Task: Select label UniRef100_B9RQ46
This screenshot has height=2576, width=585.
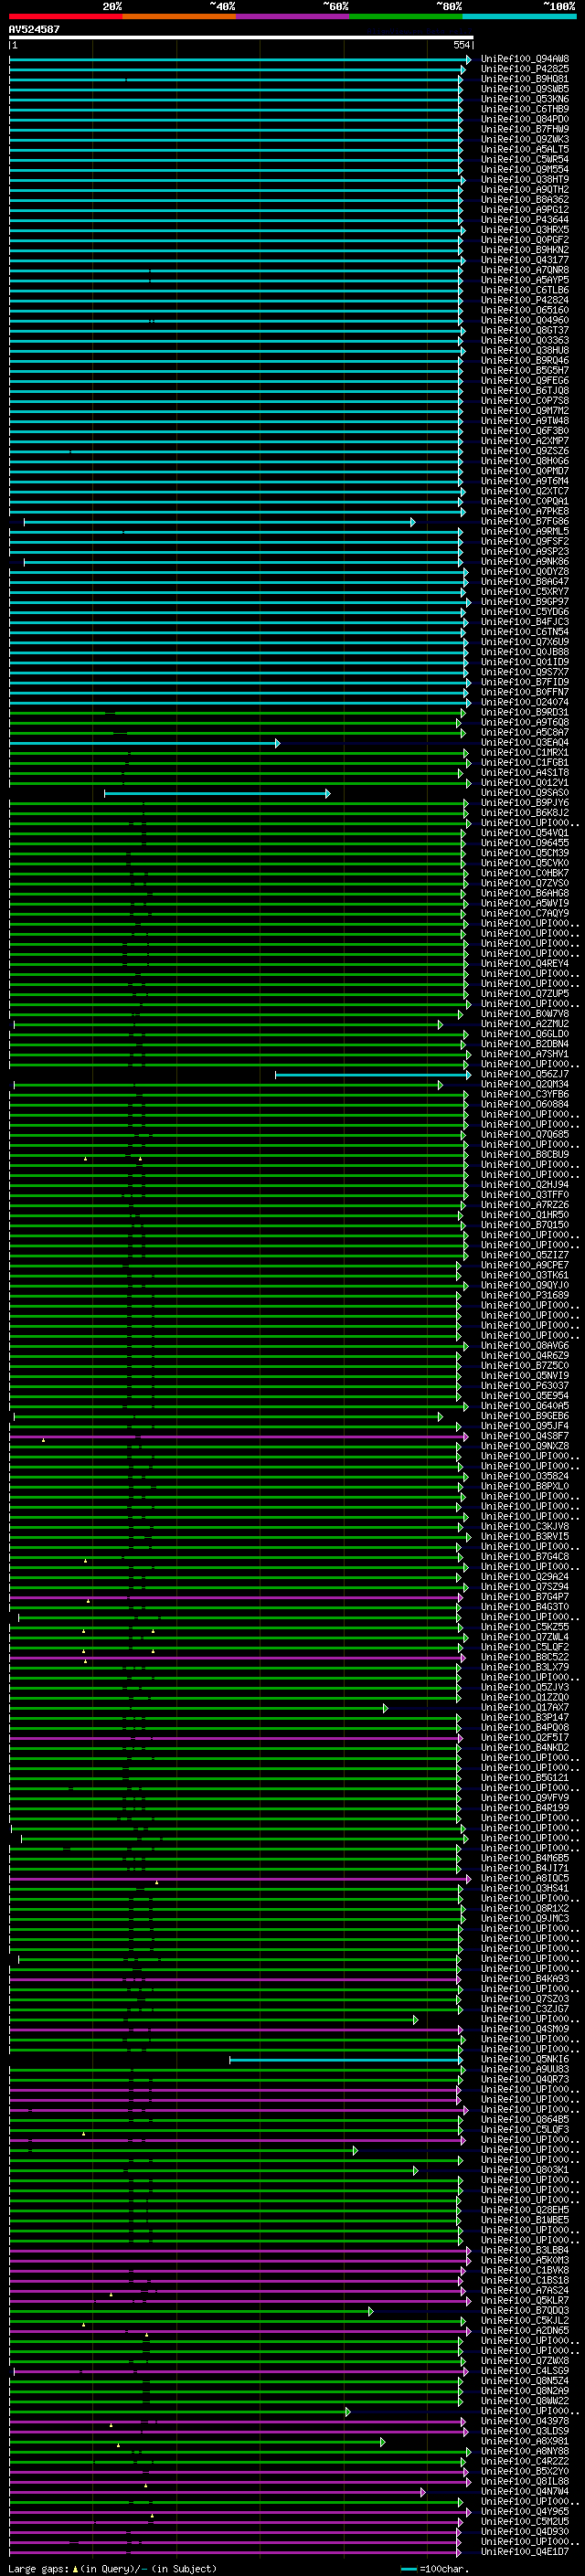Action: point(525,360)
